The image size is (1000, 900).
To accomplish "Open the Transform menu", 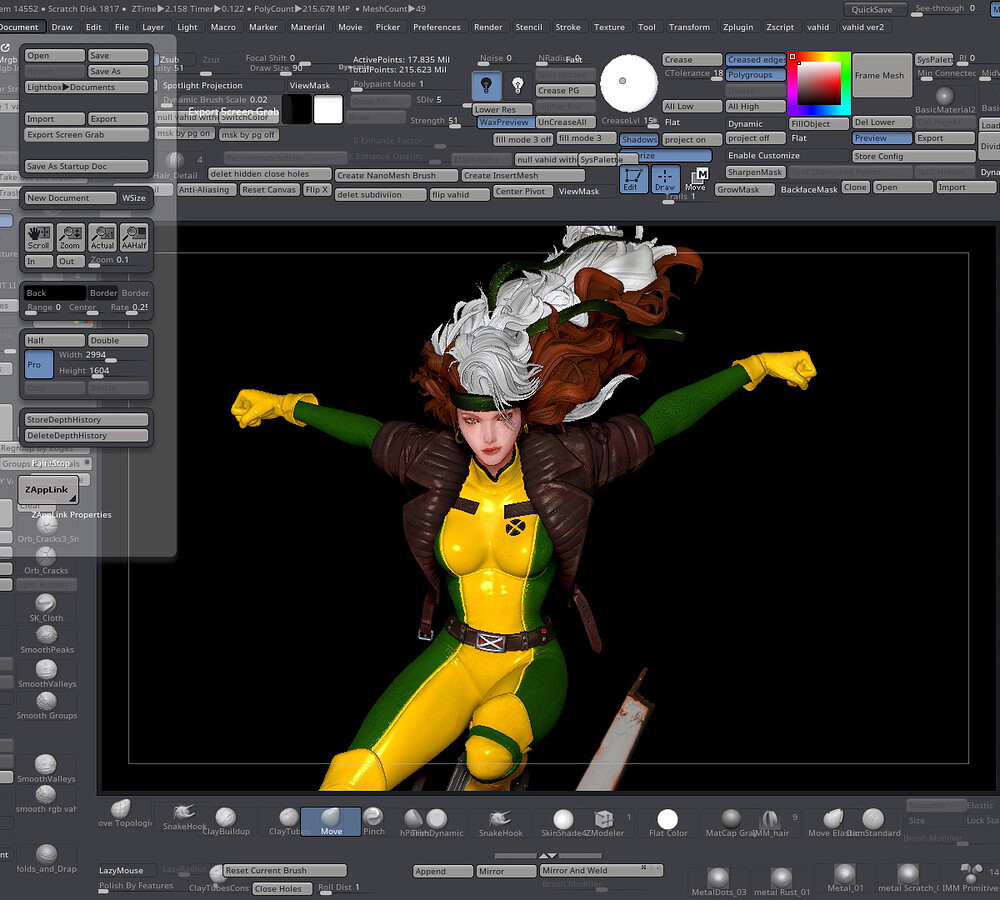I will [x=689, y=27].
